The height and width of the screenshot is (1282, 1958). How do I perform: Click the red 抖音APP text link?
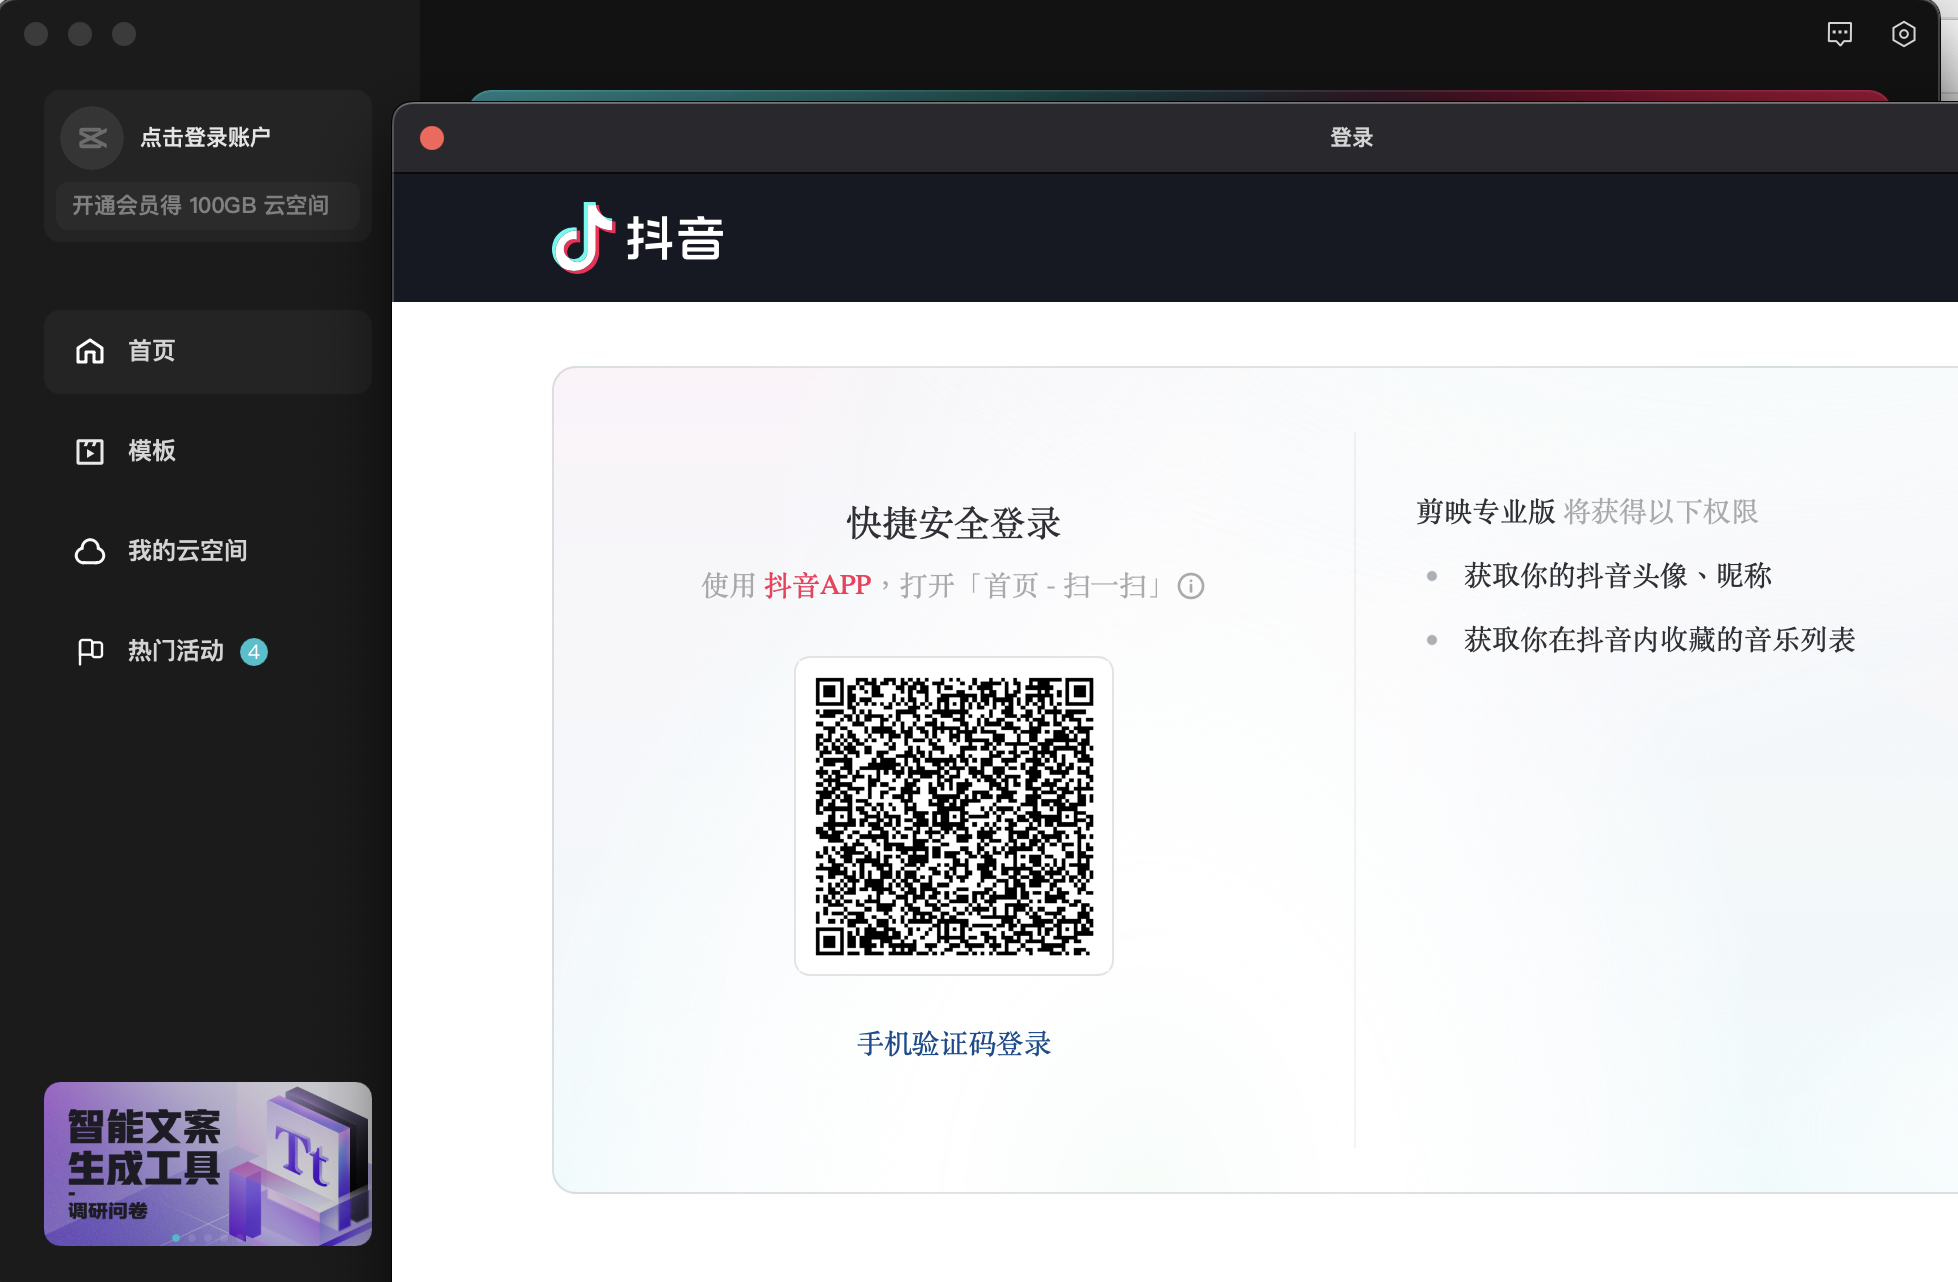pos(817,585)
